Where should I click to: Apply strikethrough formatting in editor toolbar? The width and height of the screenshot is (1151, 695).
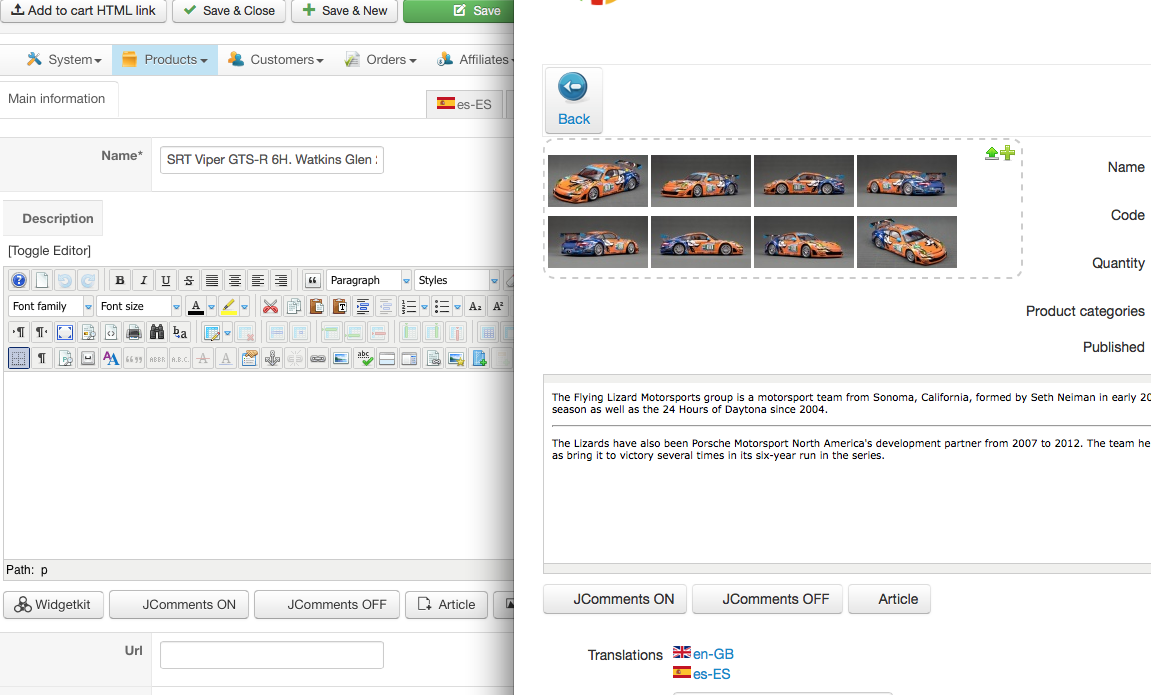[189, 280]
